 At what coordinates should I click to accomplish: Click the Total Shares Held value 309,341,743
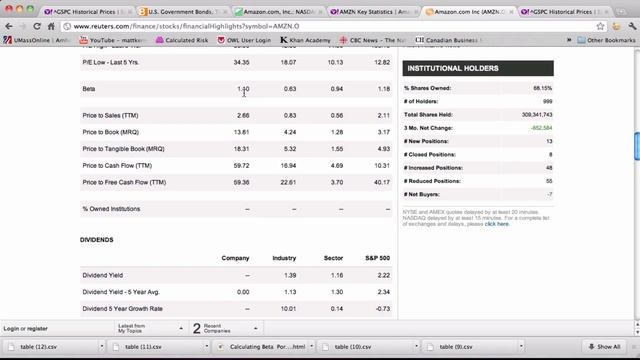point(537,115)
